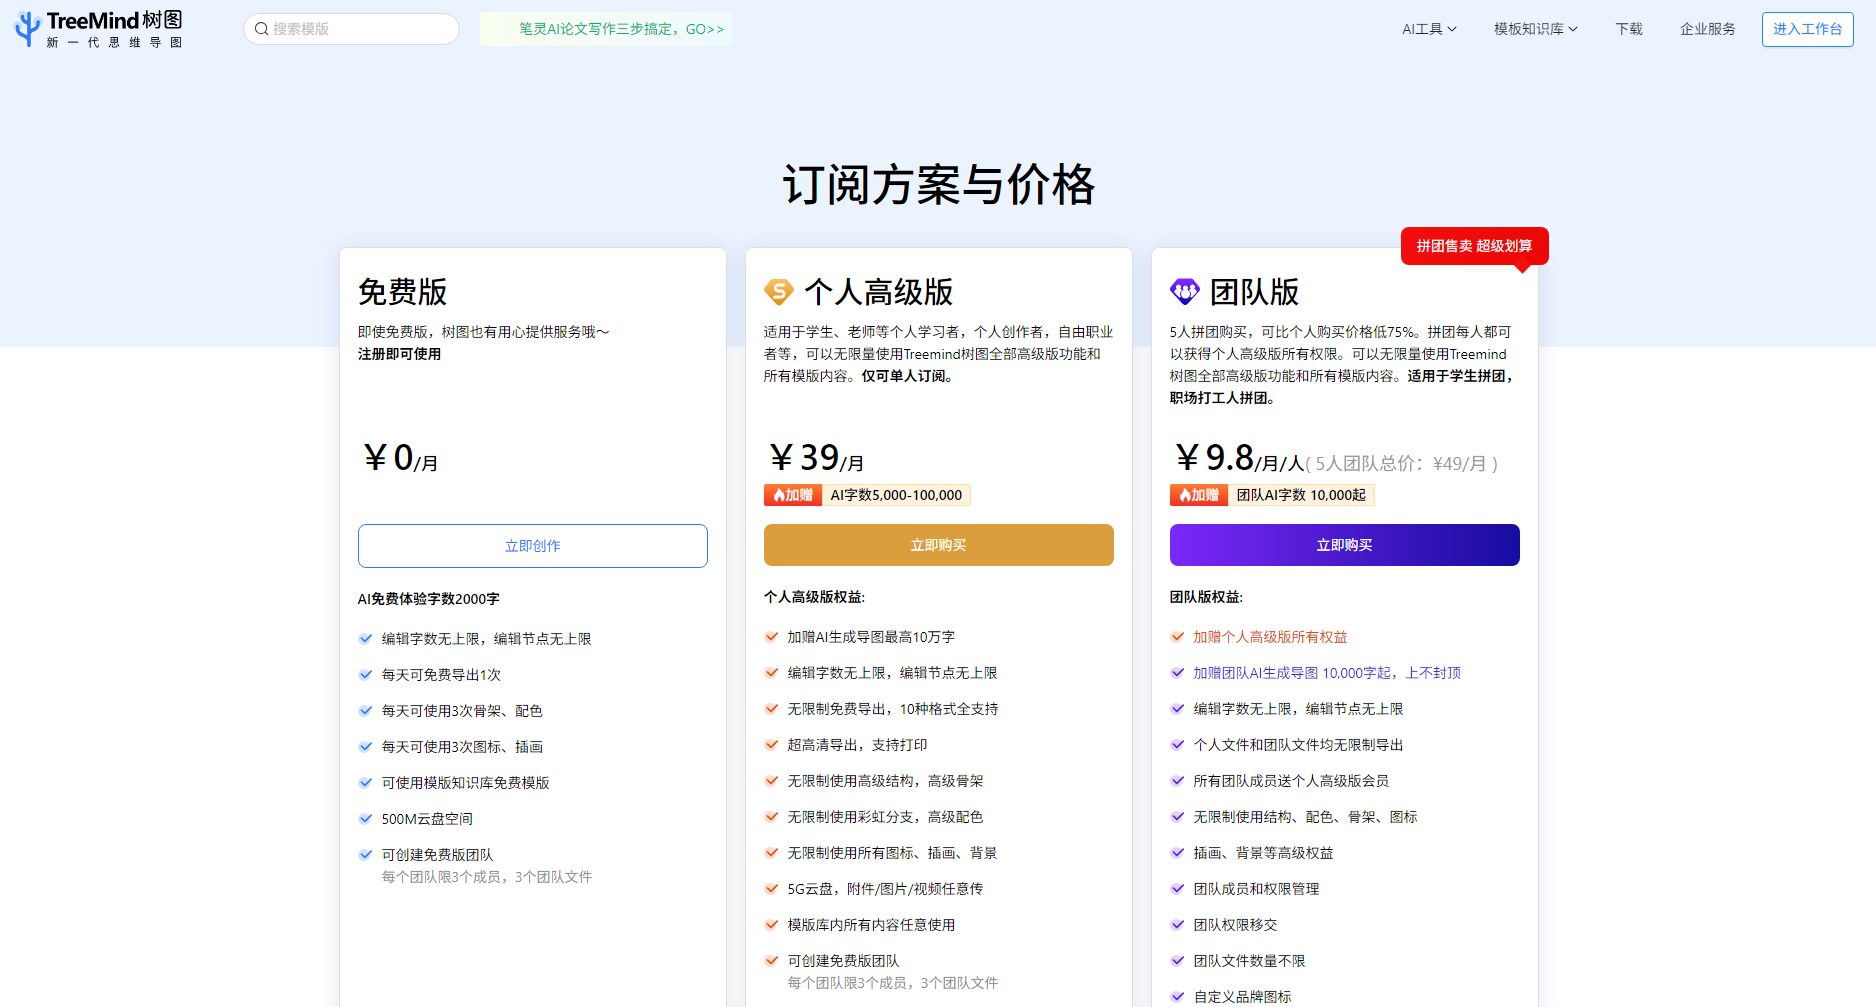1876x1007 pixels.
Task: Open the 企业服务 menu item
Action: coord(1707,29)
